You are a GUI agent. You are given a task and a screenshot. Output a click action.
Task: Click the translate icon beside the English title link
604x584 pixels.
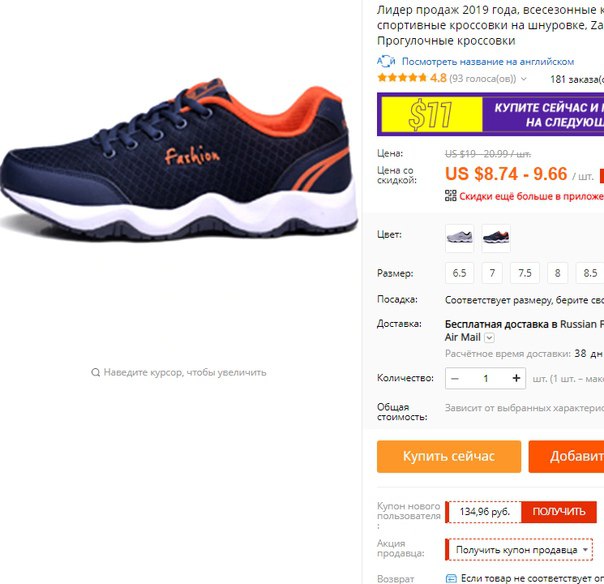[386, 61]
